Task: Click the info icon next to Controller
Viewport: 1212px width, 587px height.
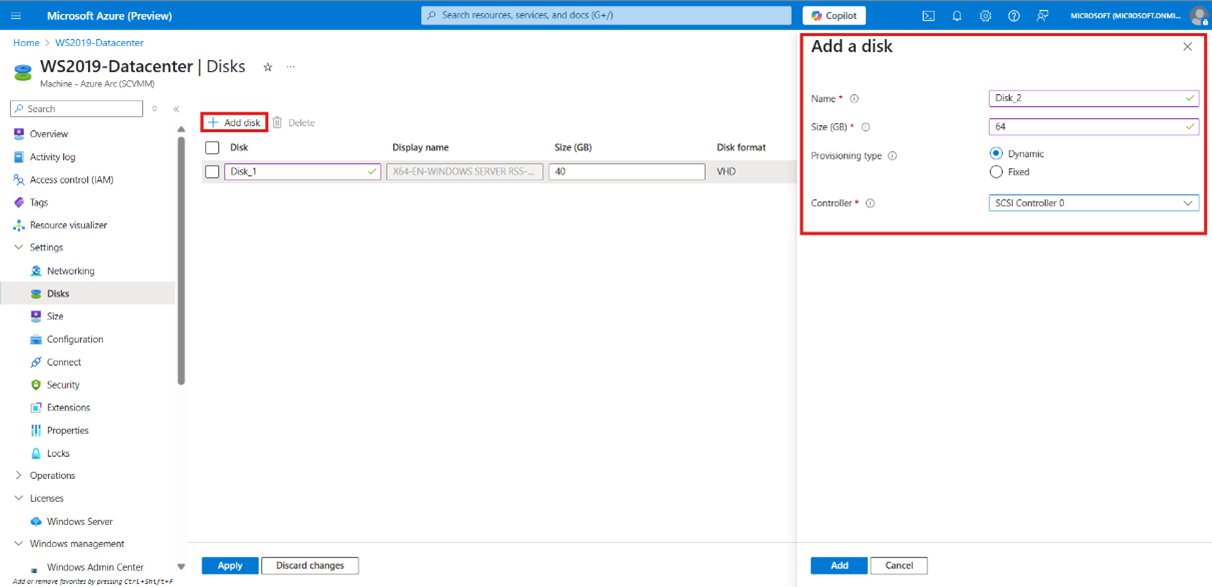Action: click(870, 203)
